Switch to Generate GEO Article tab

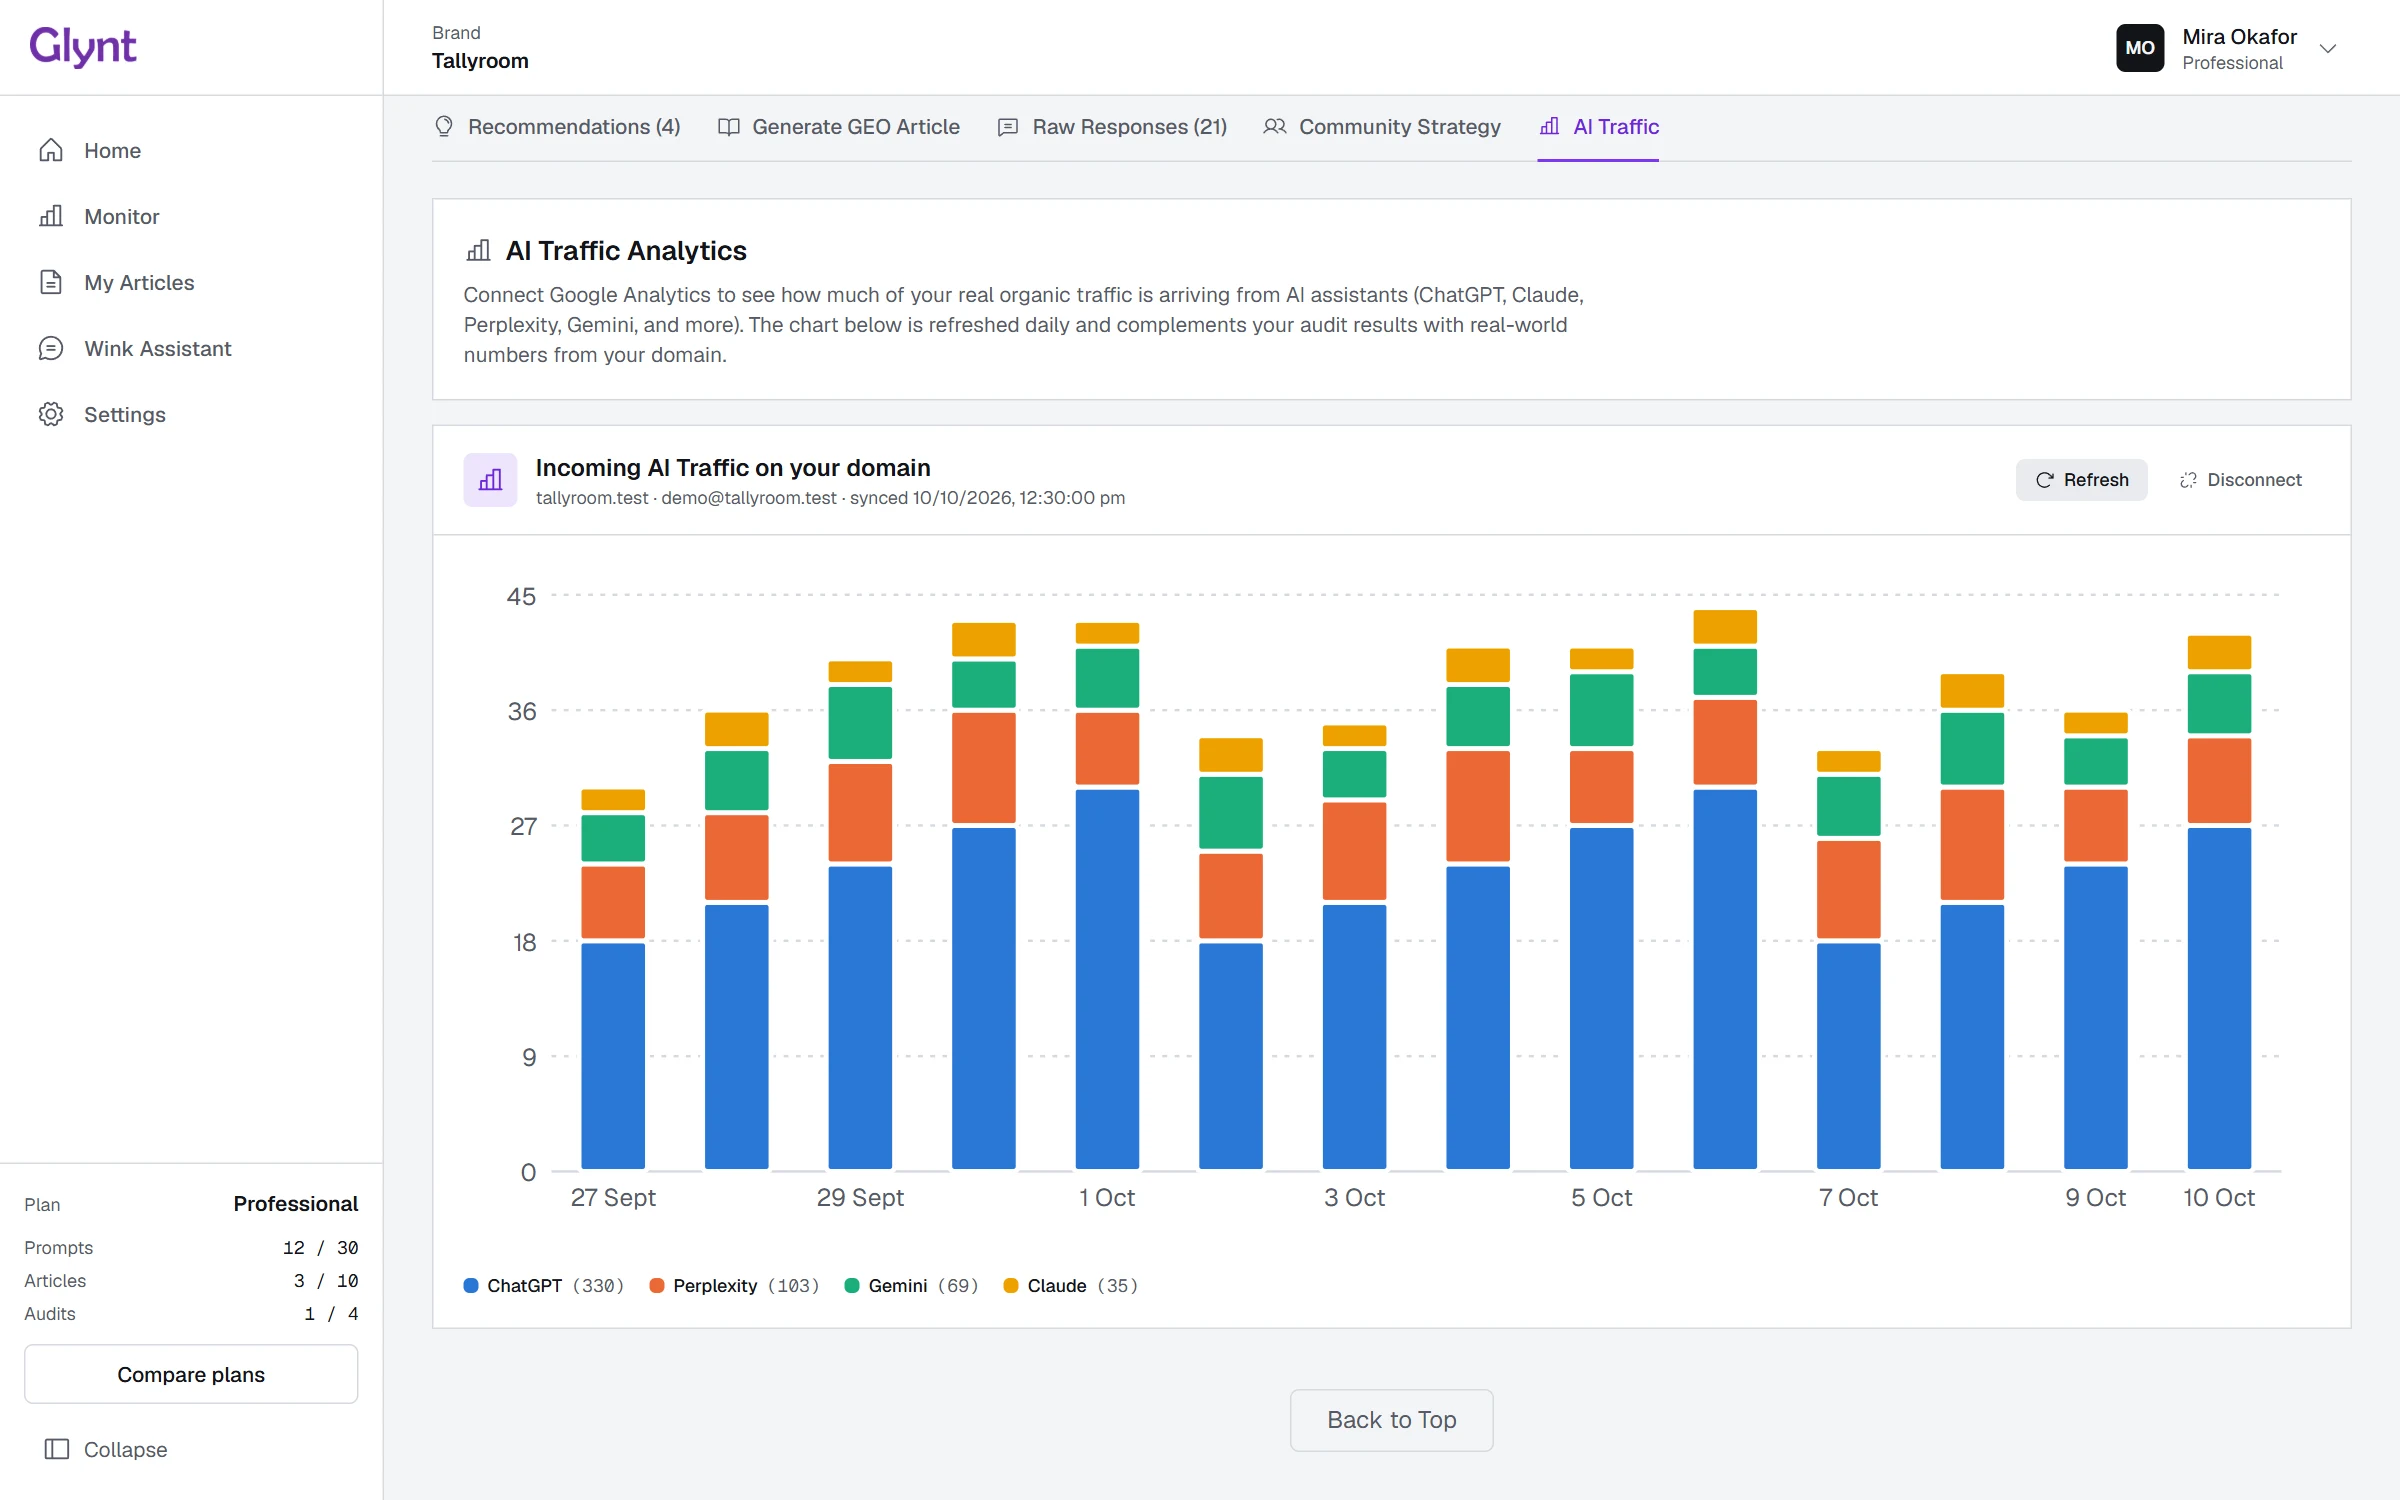pos(839,126)
